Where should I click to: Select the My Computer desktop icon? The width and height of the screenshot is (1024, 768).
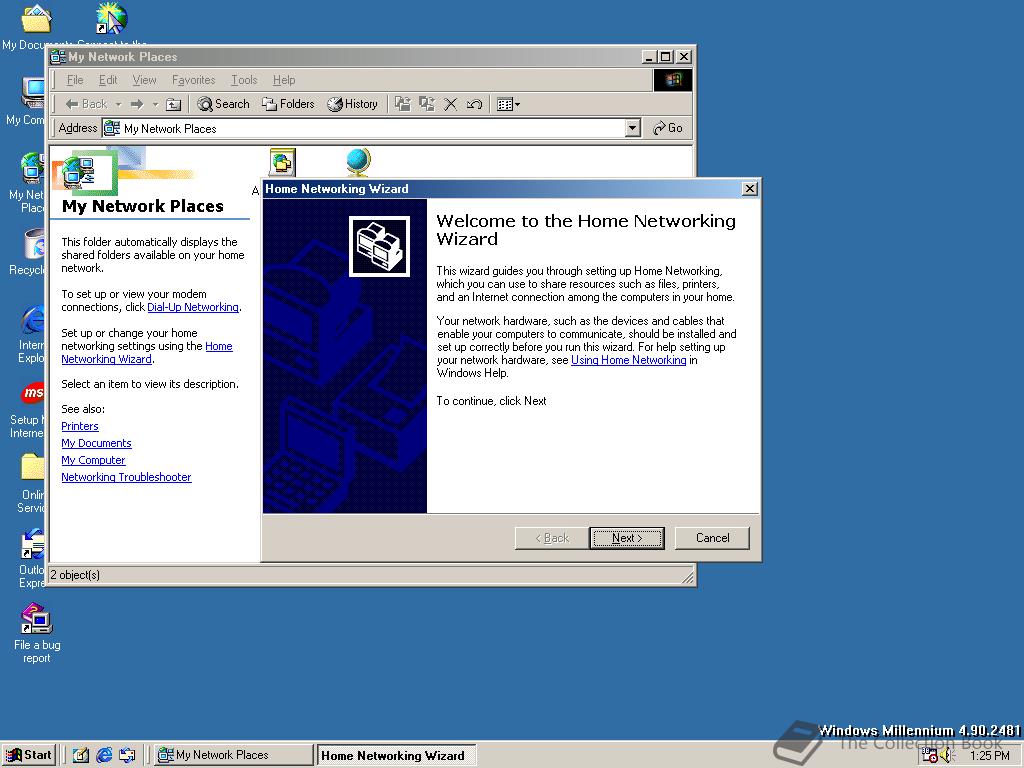click(x=26, y=101)
